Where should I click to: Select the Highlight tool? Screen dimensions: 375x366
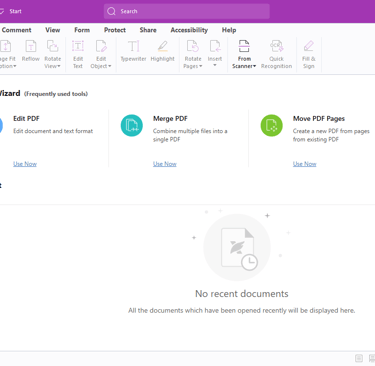pyautogui.click(x=163, y=51)
